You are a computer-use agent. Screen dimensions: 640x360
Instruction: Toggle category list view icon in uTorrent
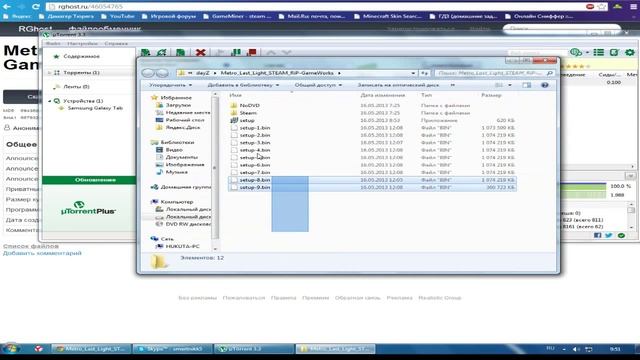pos(599,52)
